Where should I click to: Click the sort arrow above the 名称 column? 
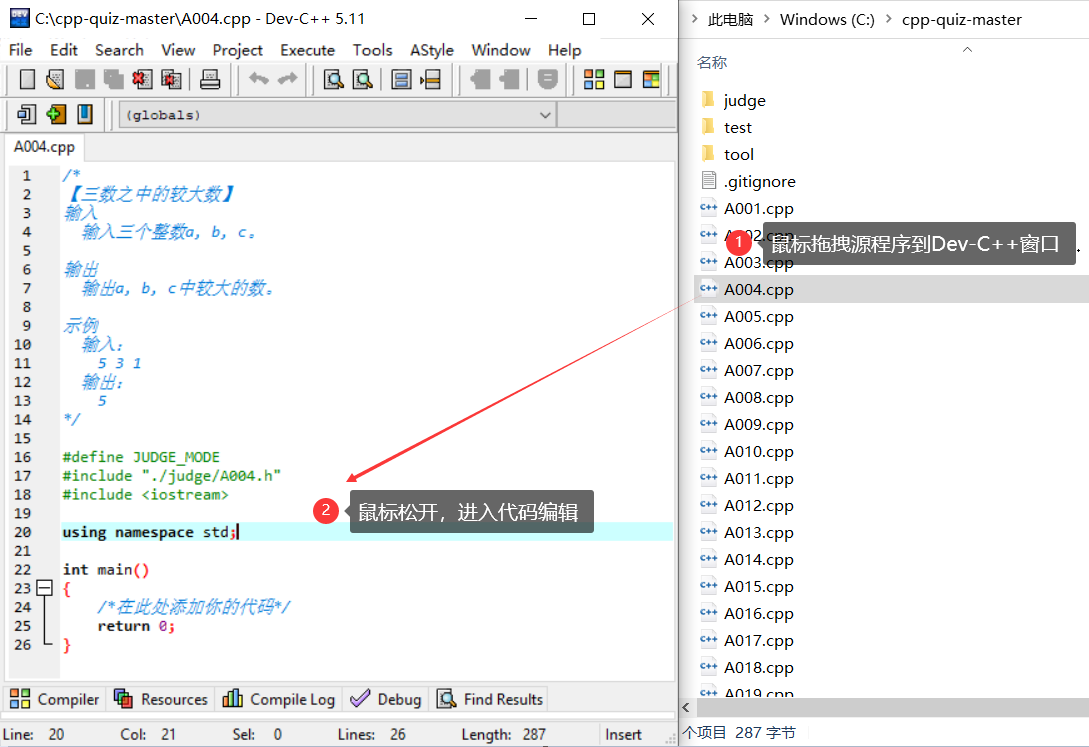[967, 49]
